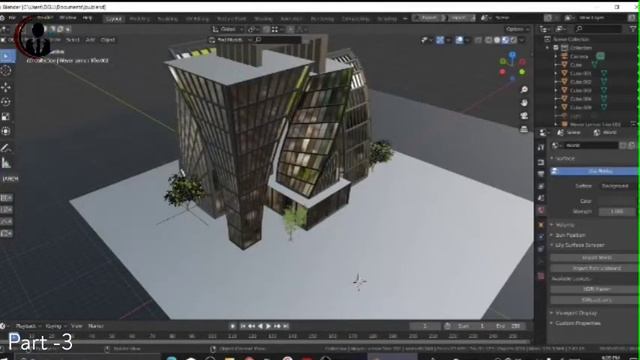Switch to the Modeling workspace tab
640x360 pixels.
click(139, 18)
